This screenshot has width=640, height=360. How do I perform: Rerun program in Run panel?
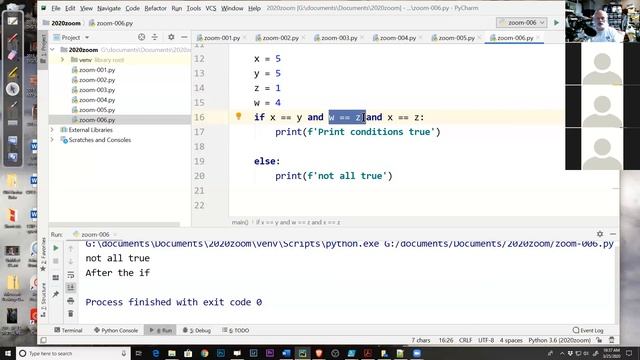[56, 248]
